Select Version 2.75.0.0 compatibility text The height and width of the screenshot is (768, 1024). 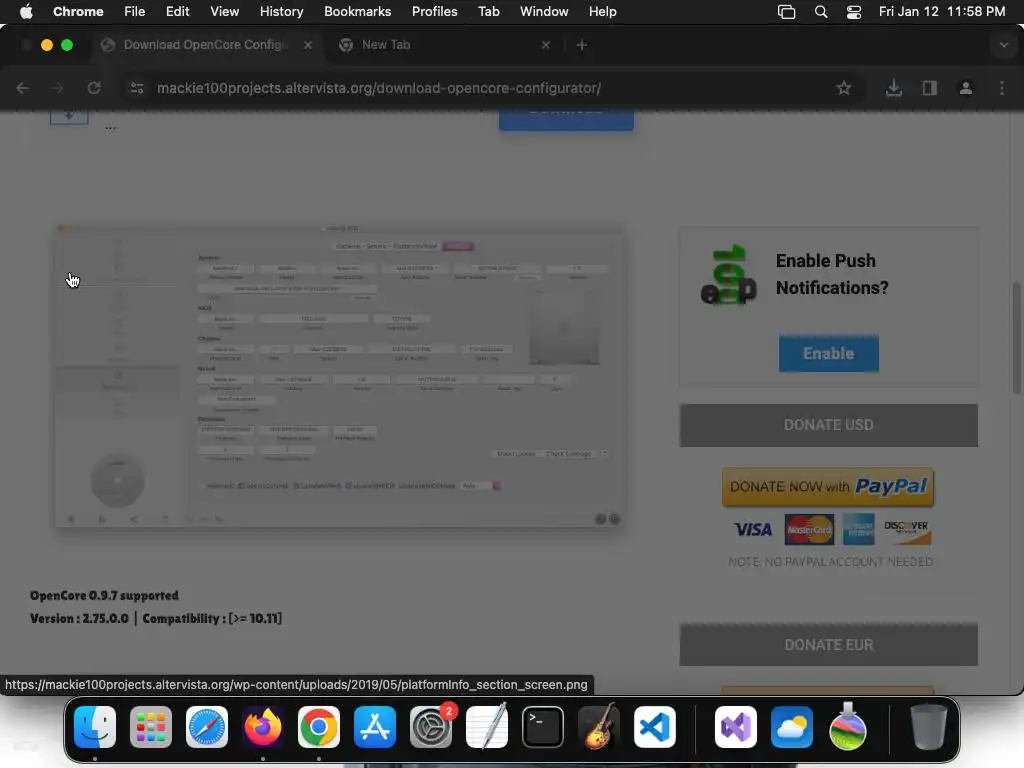click(155, 618)
